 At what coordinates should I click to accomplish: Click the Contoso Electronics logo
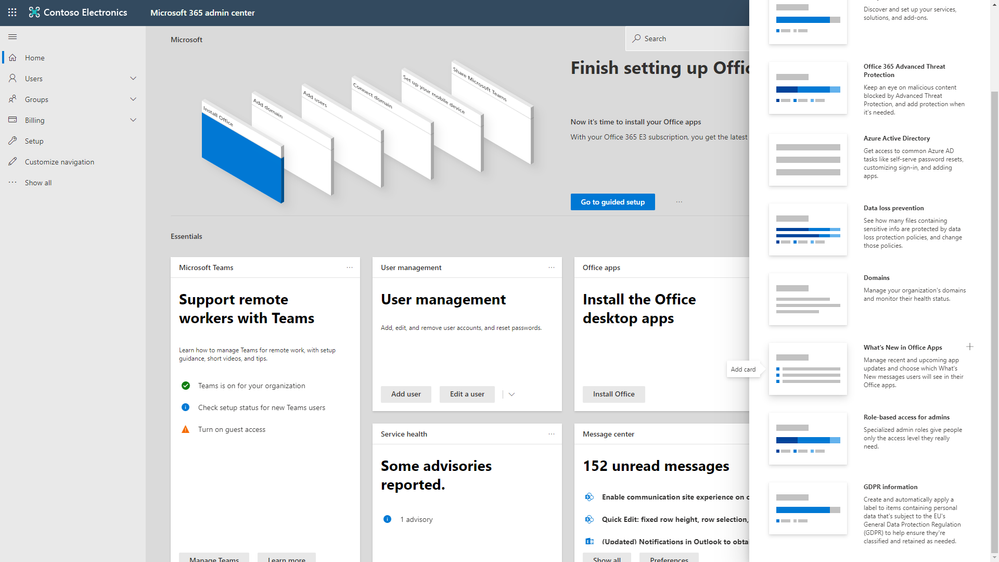(x=34, y=12)
